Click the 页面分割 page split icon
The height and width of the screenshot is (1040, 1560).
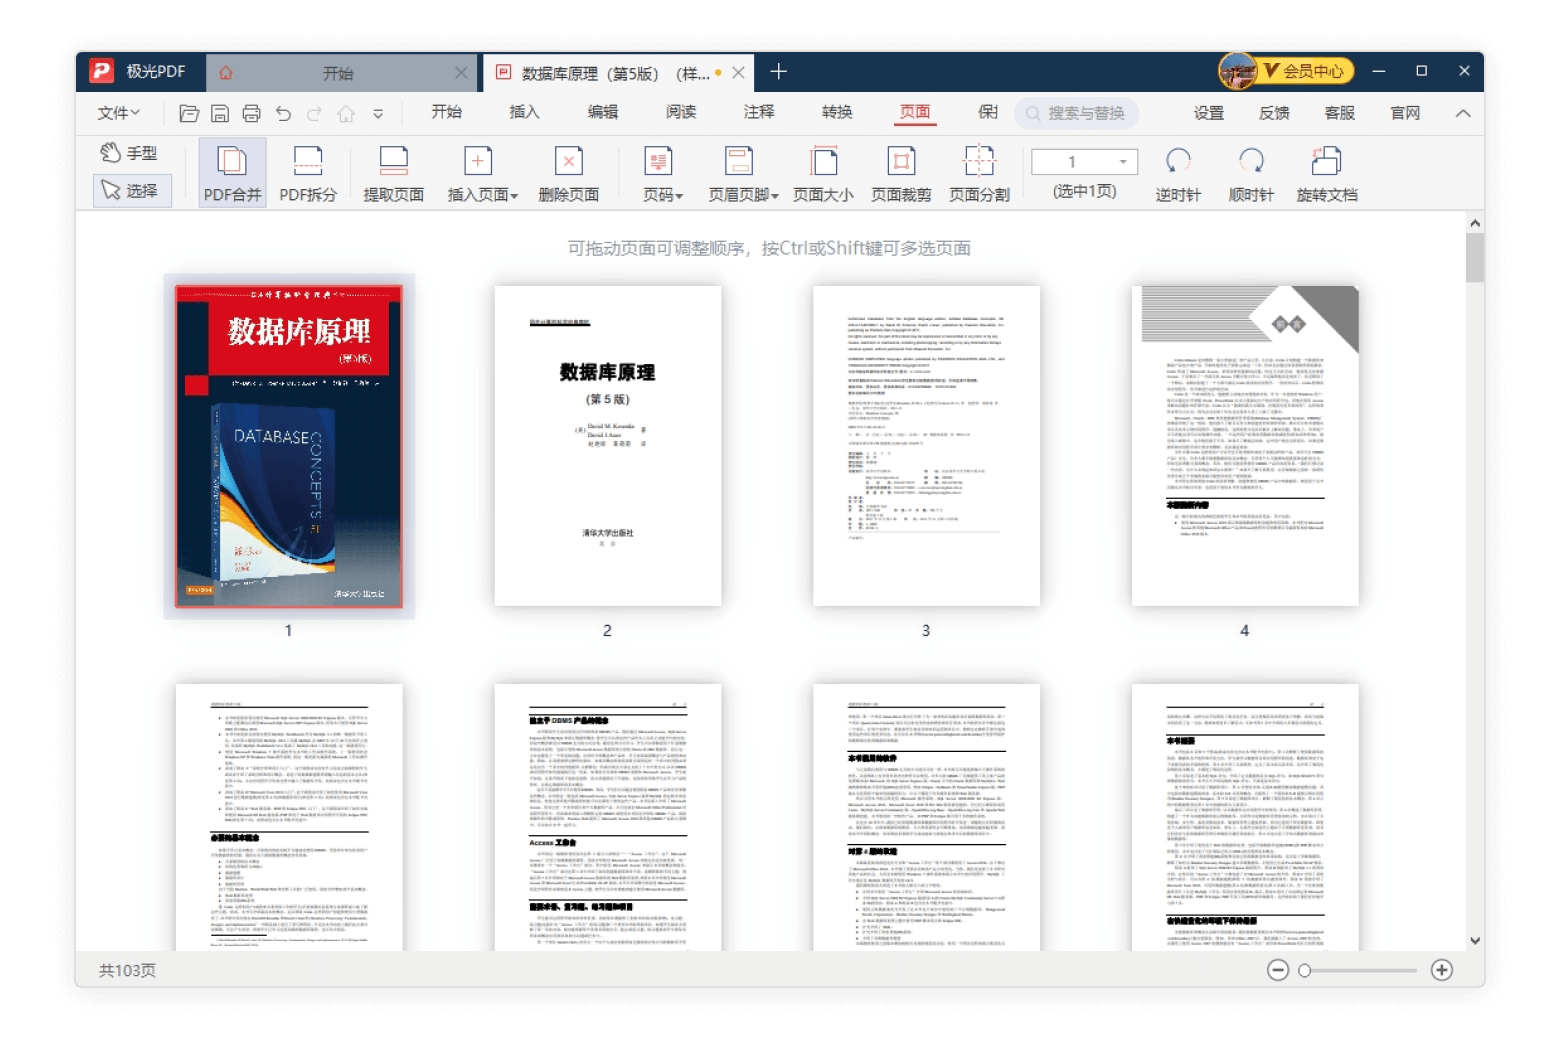[x=979, y=172]
